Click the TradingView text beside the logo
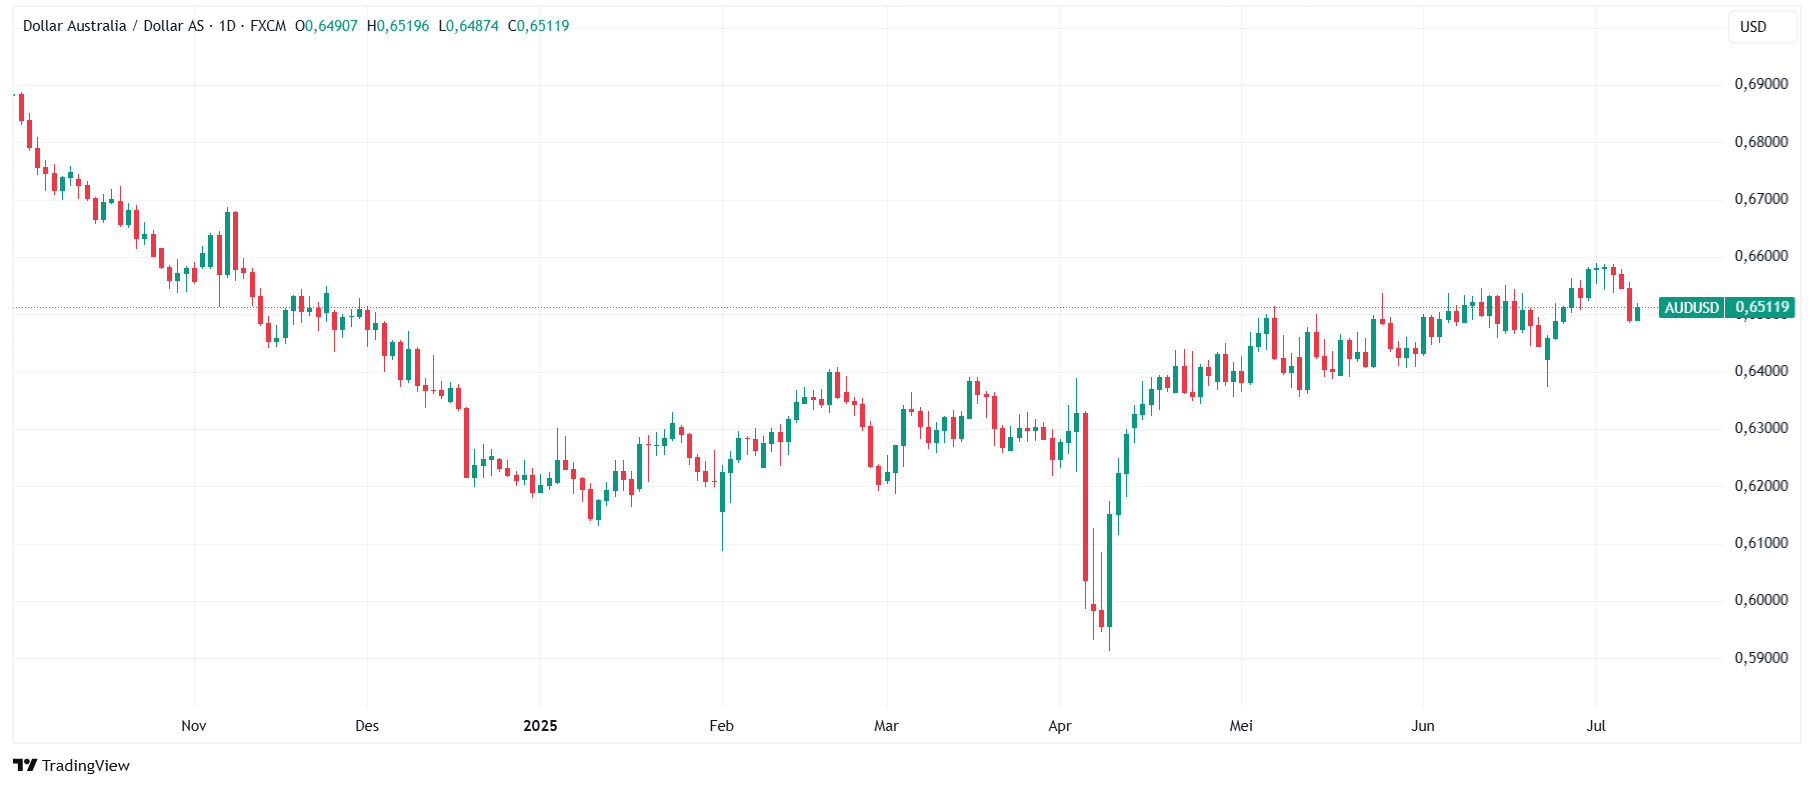This screenshot has height=787, width=1813. [x=86, y=766]
